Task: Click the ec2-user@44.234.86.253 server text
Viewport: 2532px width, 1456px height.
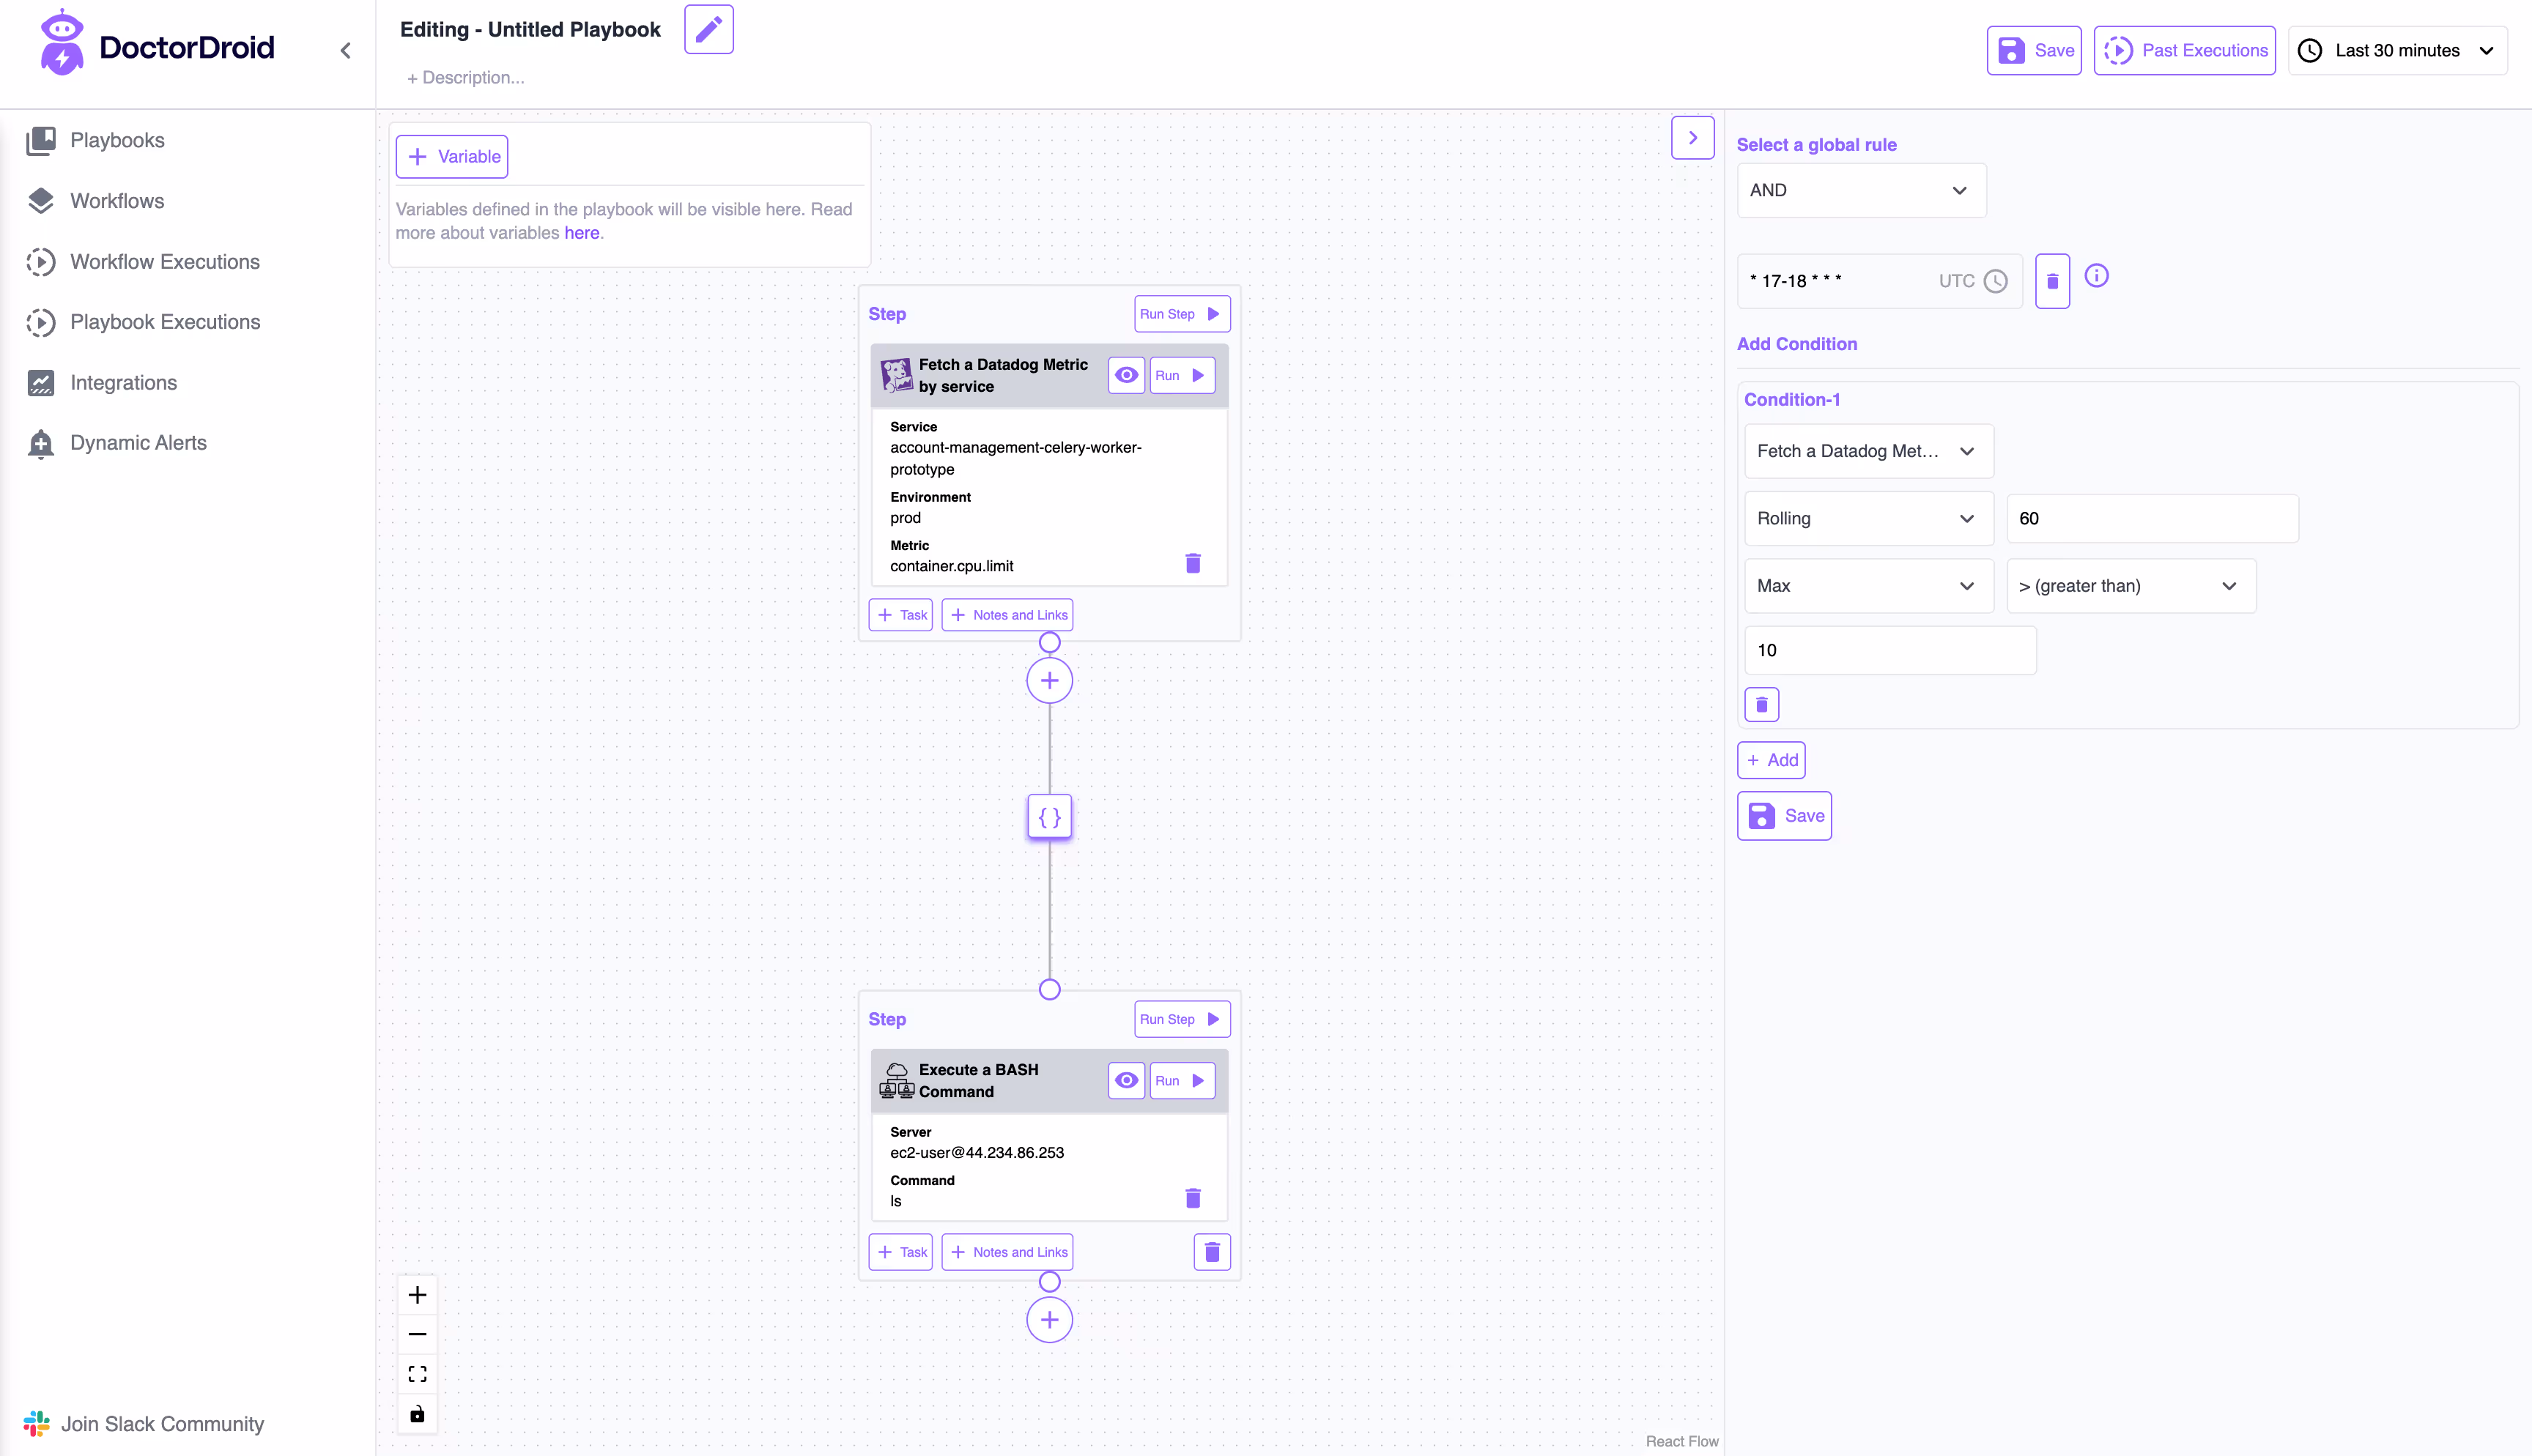Action: 977,1152
